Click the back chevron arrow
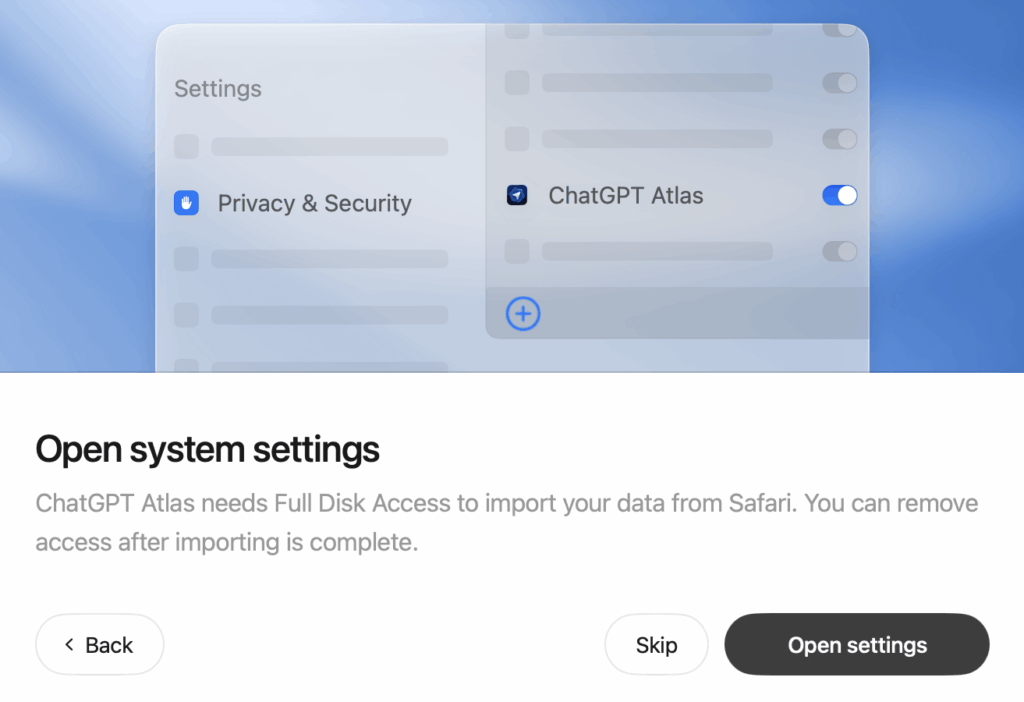This screenshot has height=702, width=1024. point(70,645)
